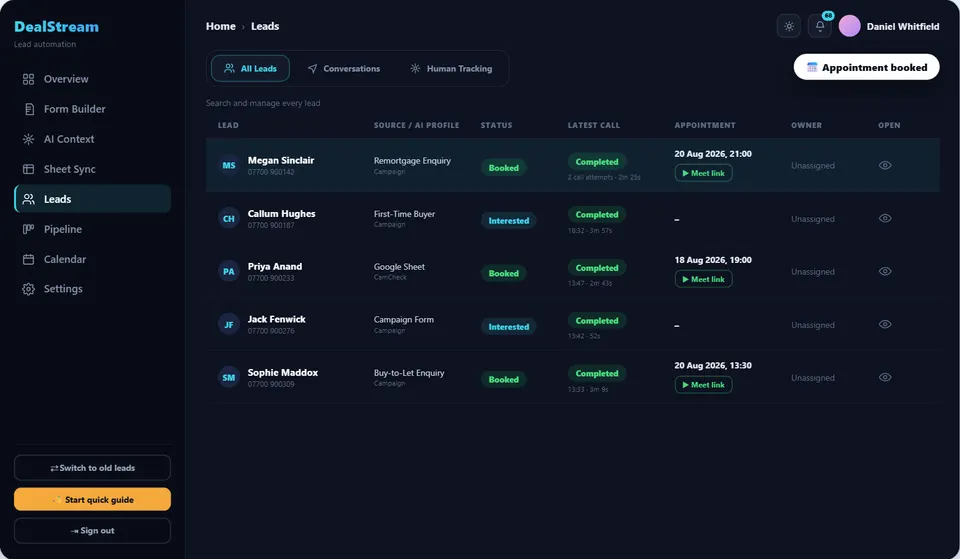Click the Buy-to-Let Enquiry source text
The image size is (960, 559).
click(409, 373)
